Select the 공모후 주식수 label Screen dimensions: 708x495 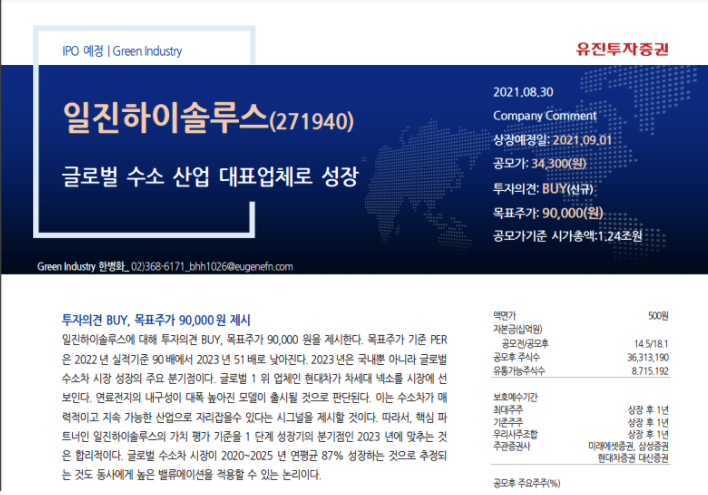516,357
